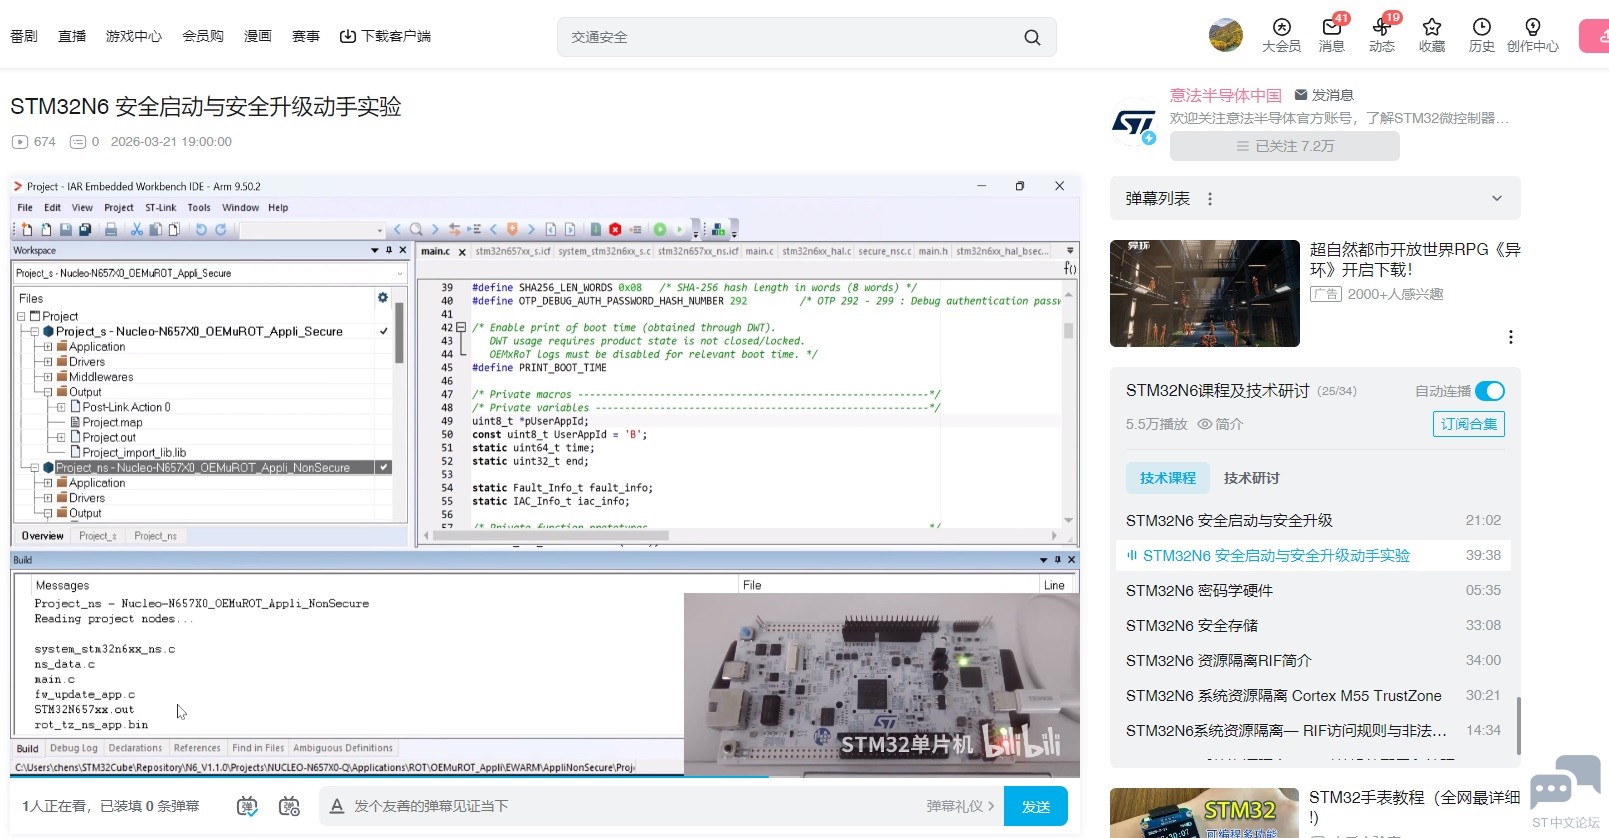1609x838 pixels.
Task: Click the 意法半导体中国 uploader avatar
Action: [x=1133, y=124]
